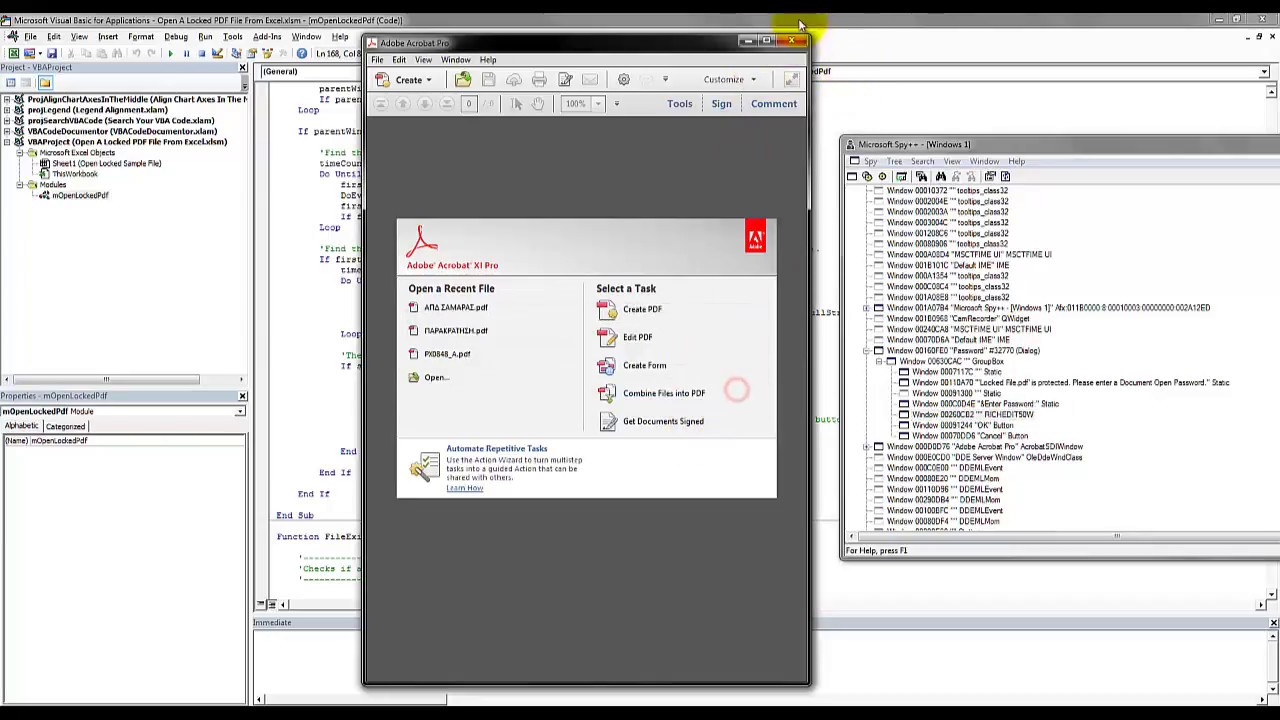
Task: Click the Break pause icon in VBA toolbar
Action: coord(186,53)
